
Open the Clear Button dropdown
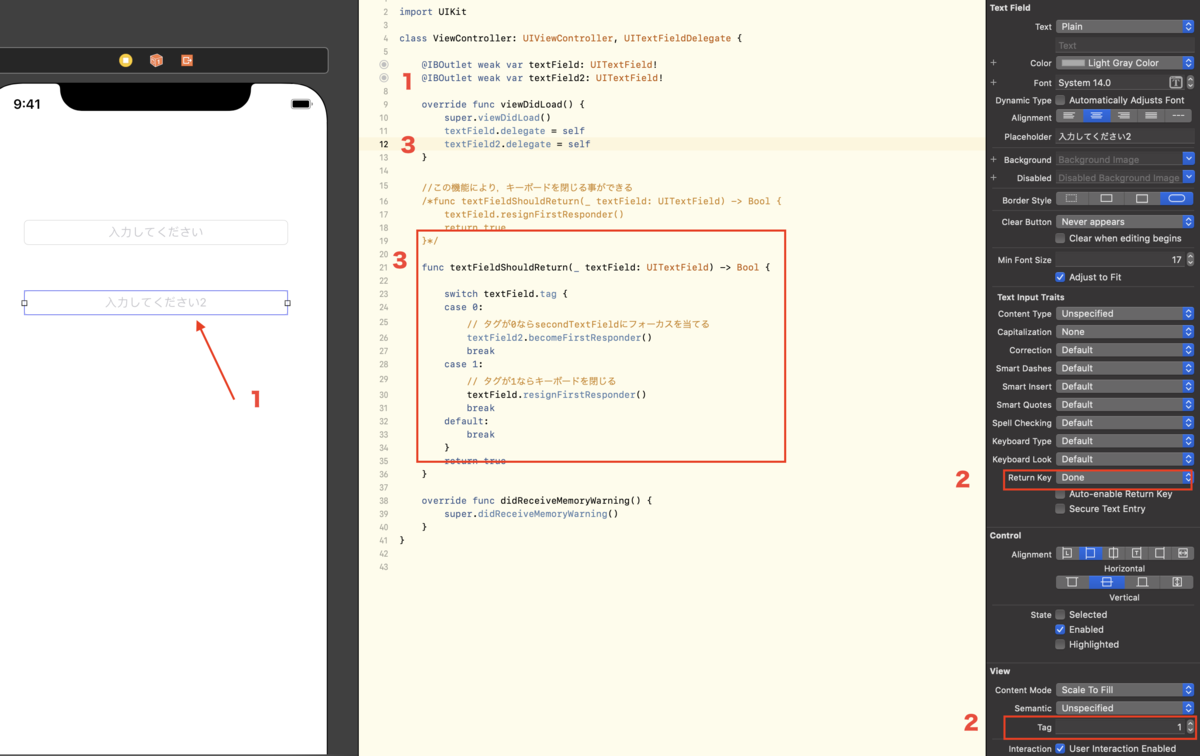click(x=1124, y=221)
